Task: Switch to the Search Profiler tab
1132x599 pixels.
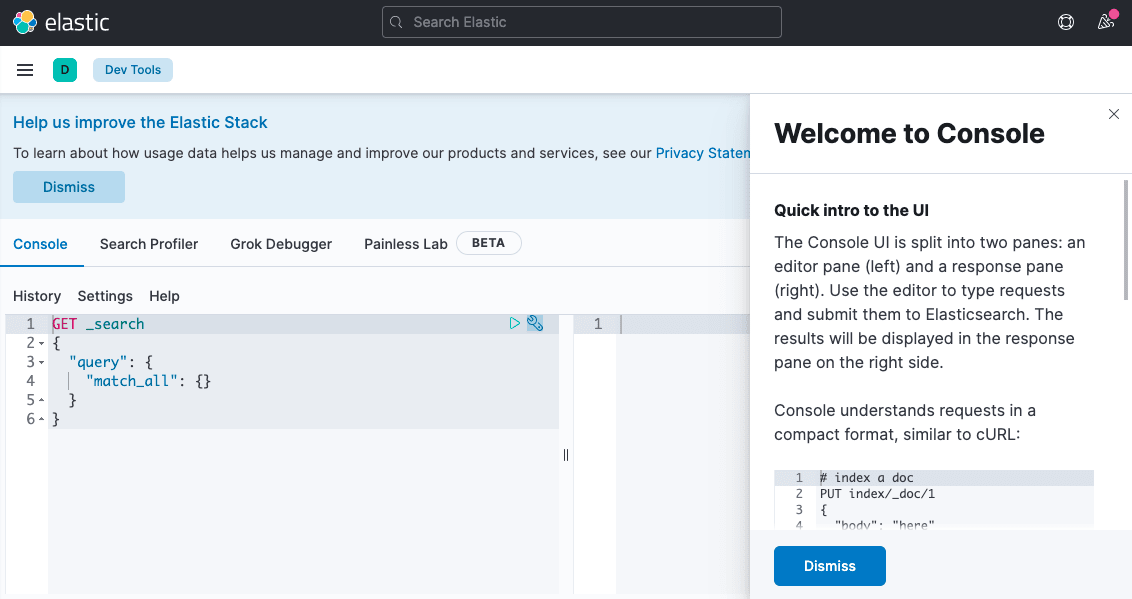Action: 148,243
